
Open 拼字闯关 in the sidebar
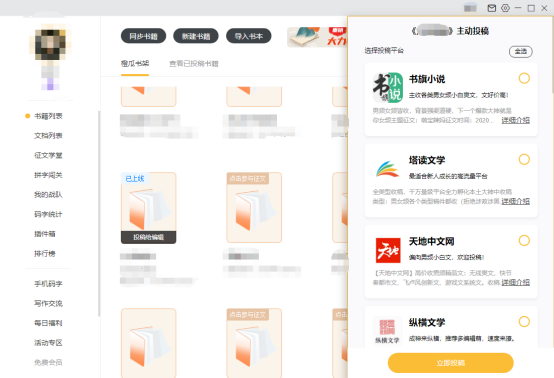[x=48, y=175]
